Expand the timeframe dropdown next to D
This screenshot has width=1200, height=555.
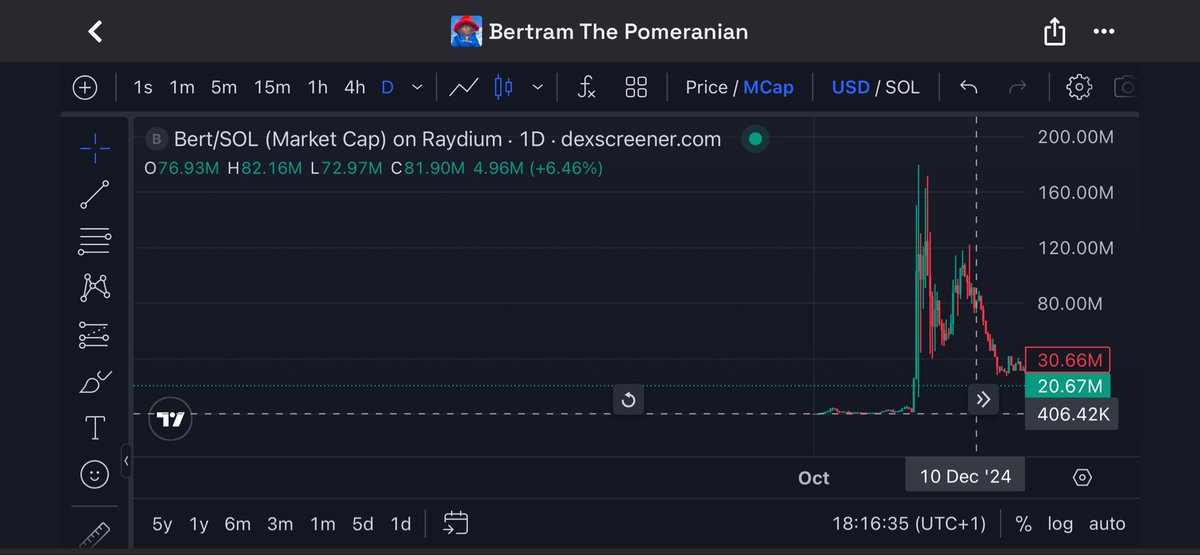tap(417, 88)
